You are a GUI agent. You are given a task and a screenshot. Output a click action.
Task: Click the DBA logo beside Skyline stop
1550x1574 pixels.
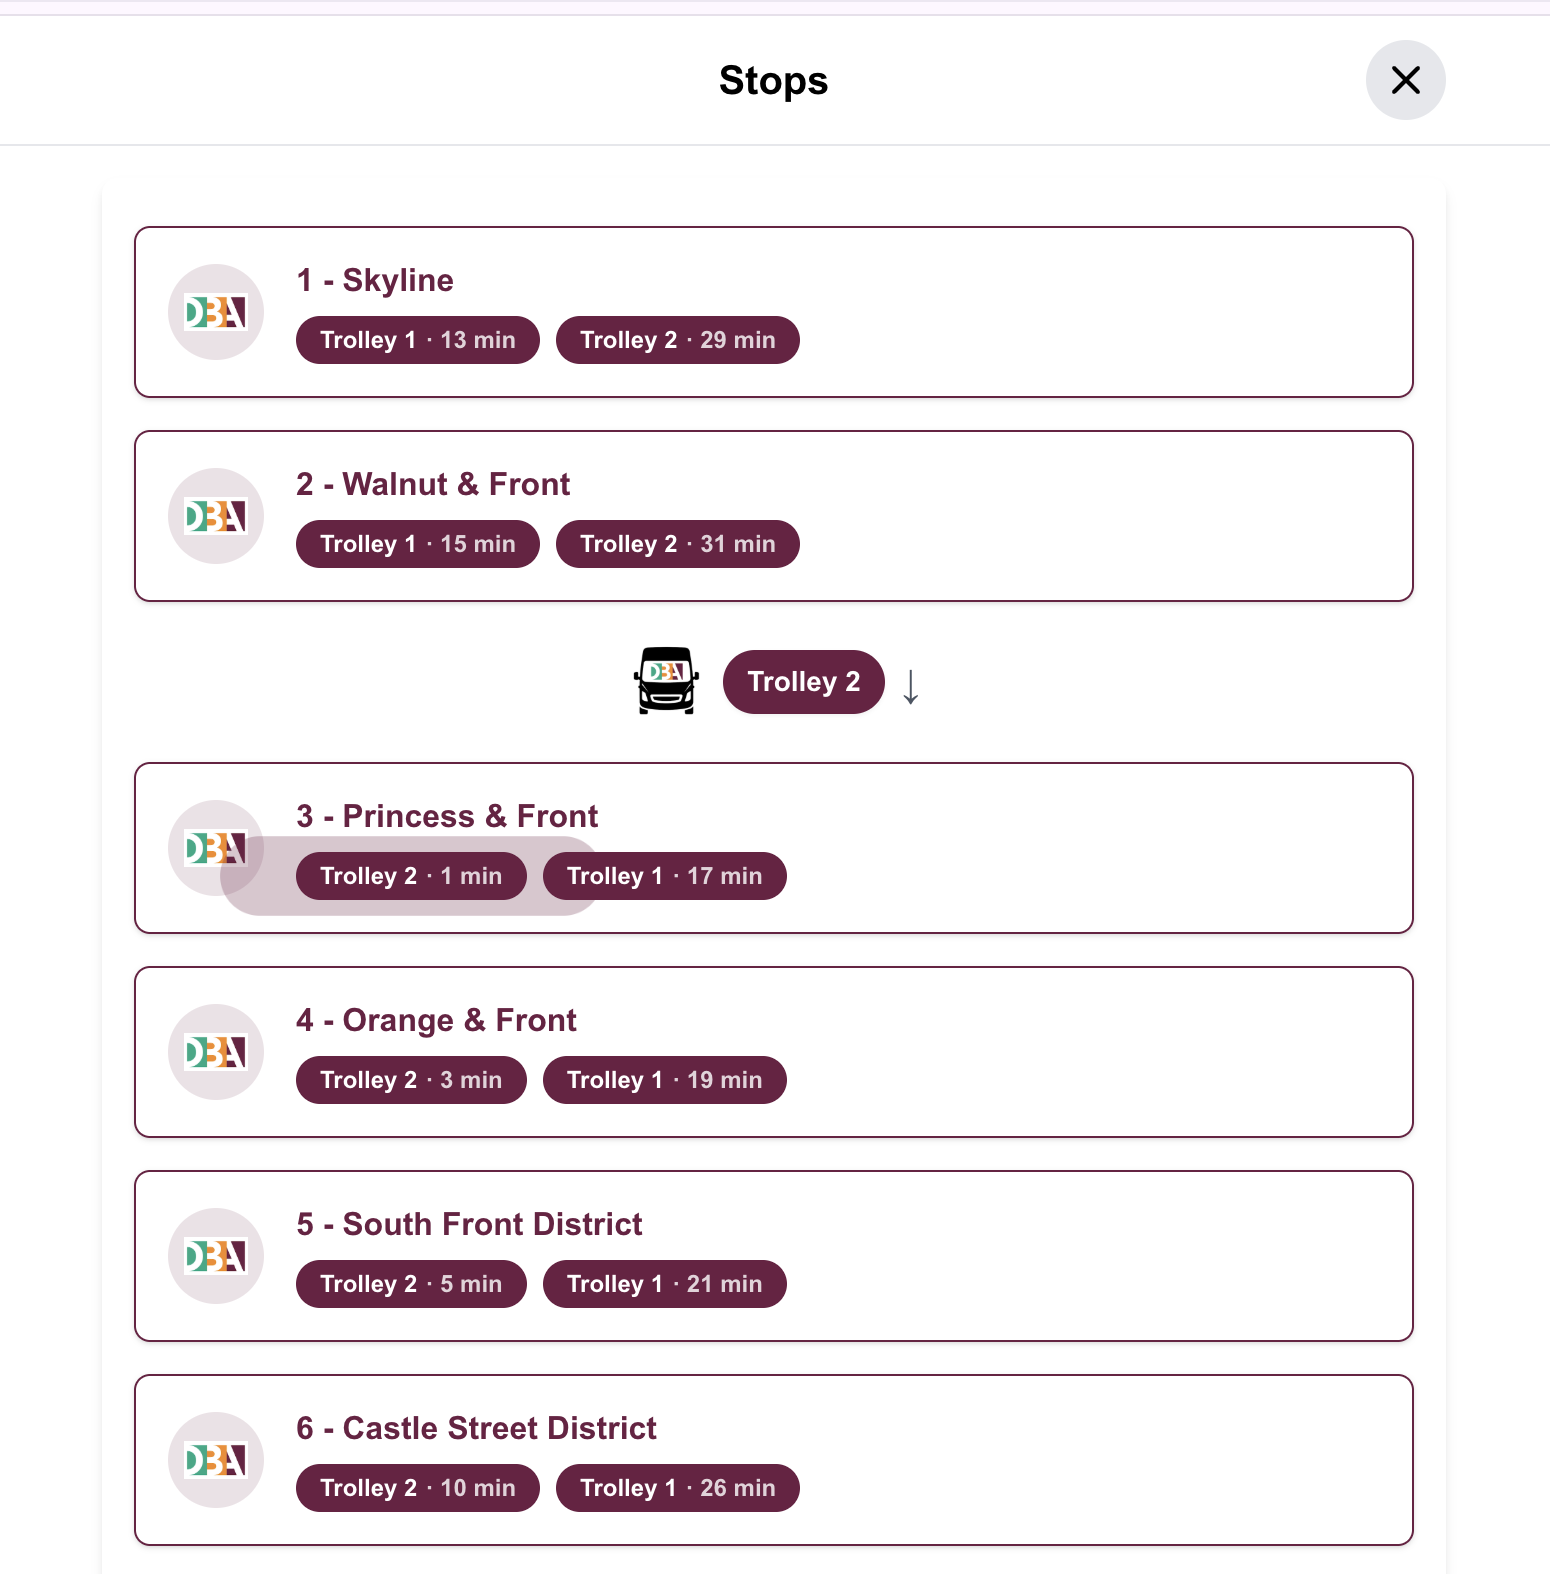[x=215, y=311]
